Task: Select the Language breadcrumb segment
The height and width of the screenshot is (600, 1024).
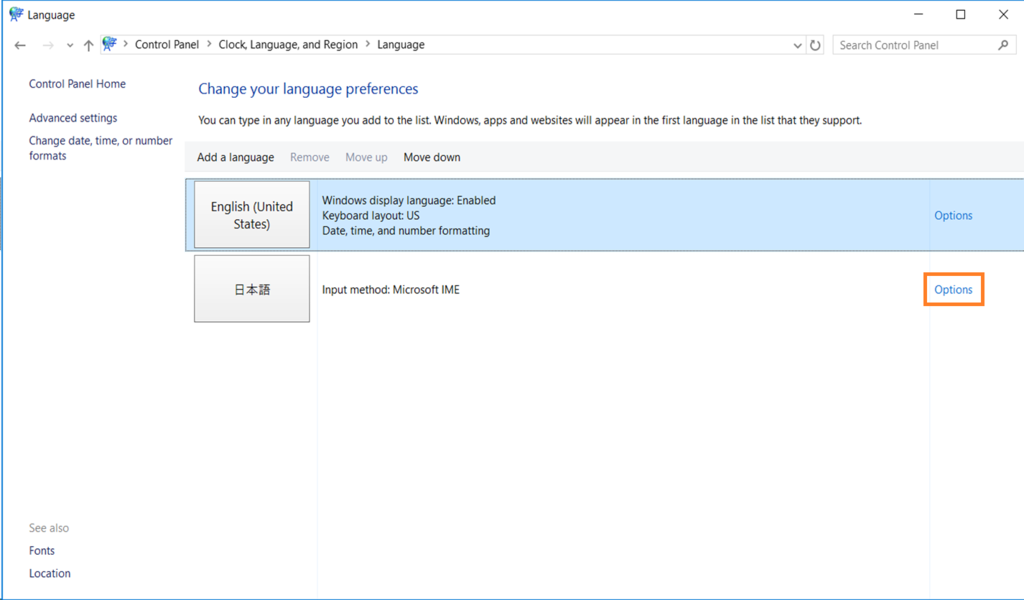Action: click(400, 44)
